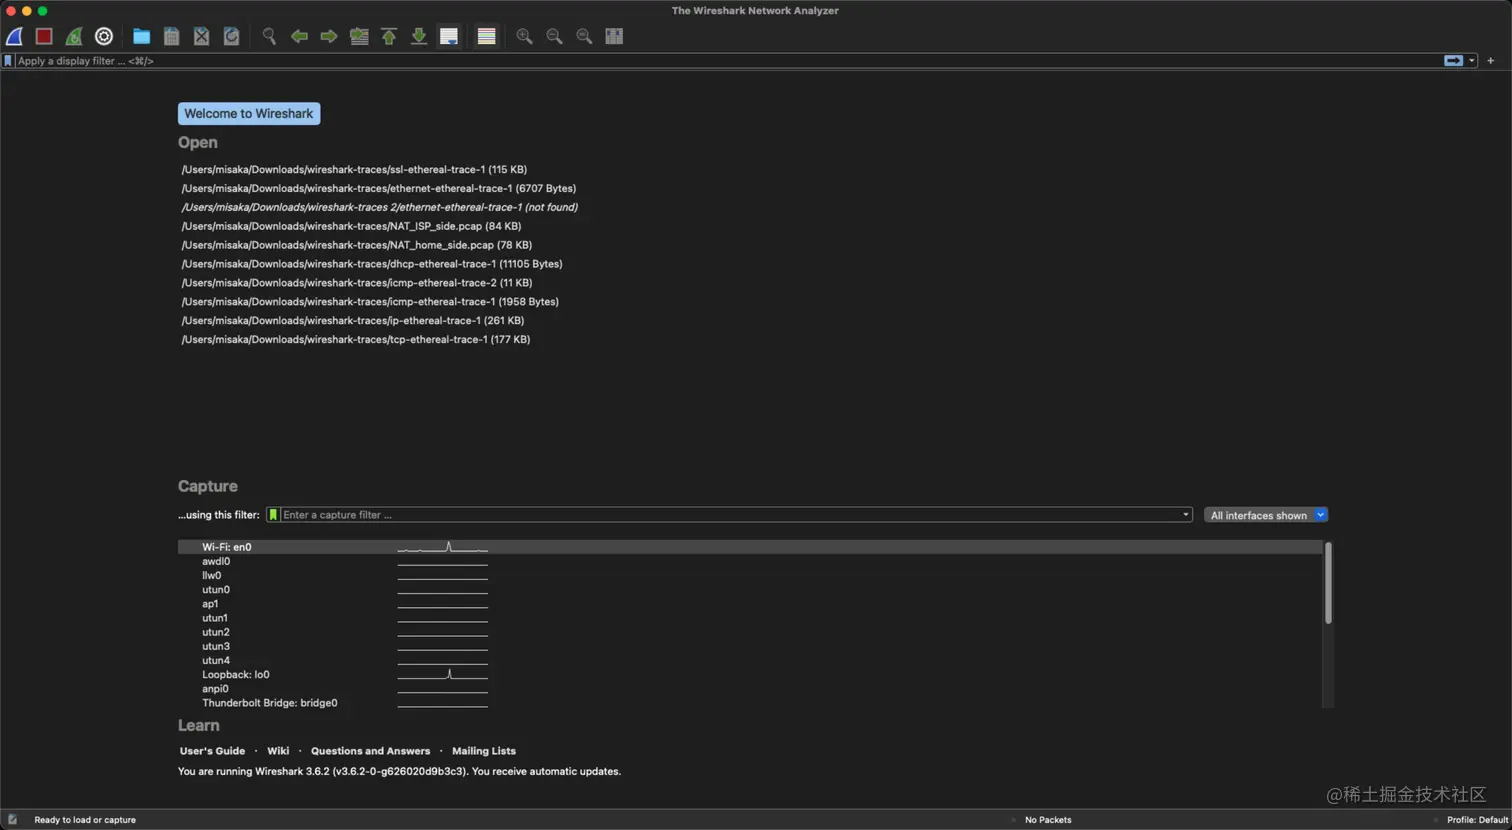Open display filter history dropdown arrow
Screen dimensions: 1512x830
click(1471, 61)
